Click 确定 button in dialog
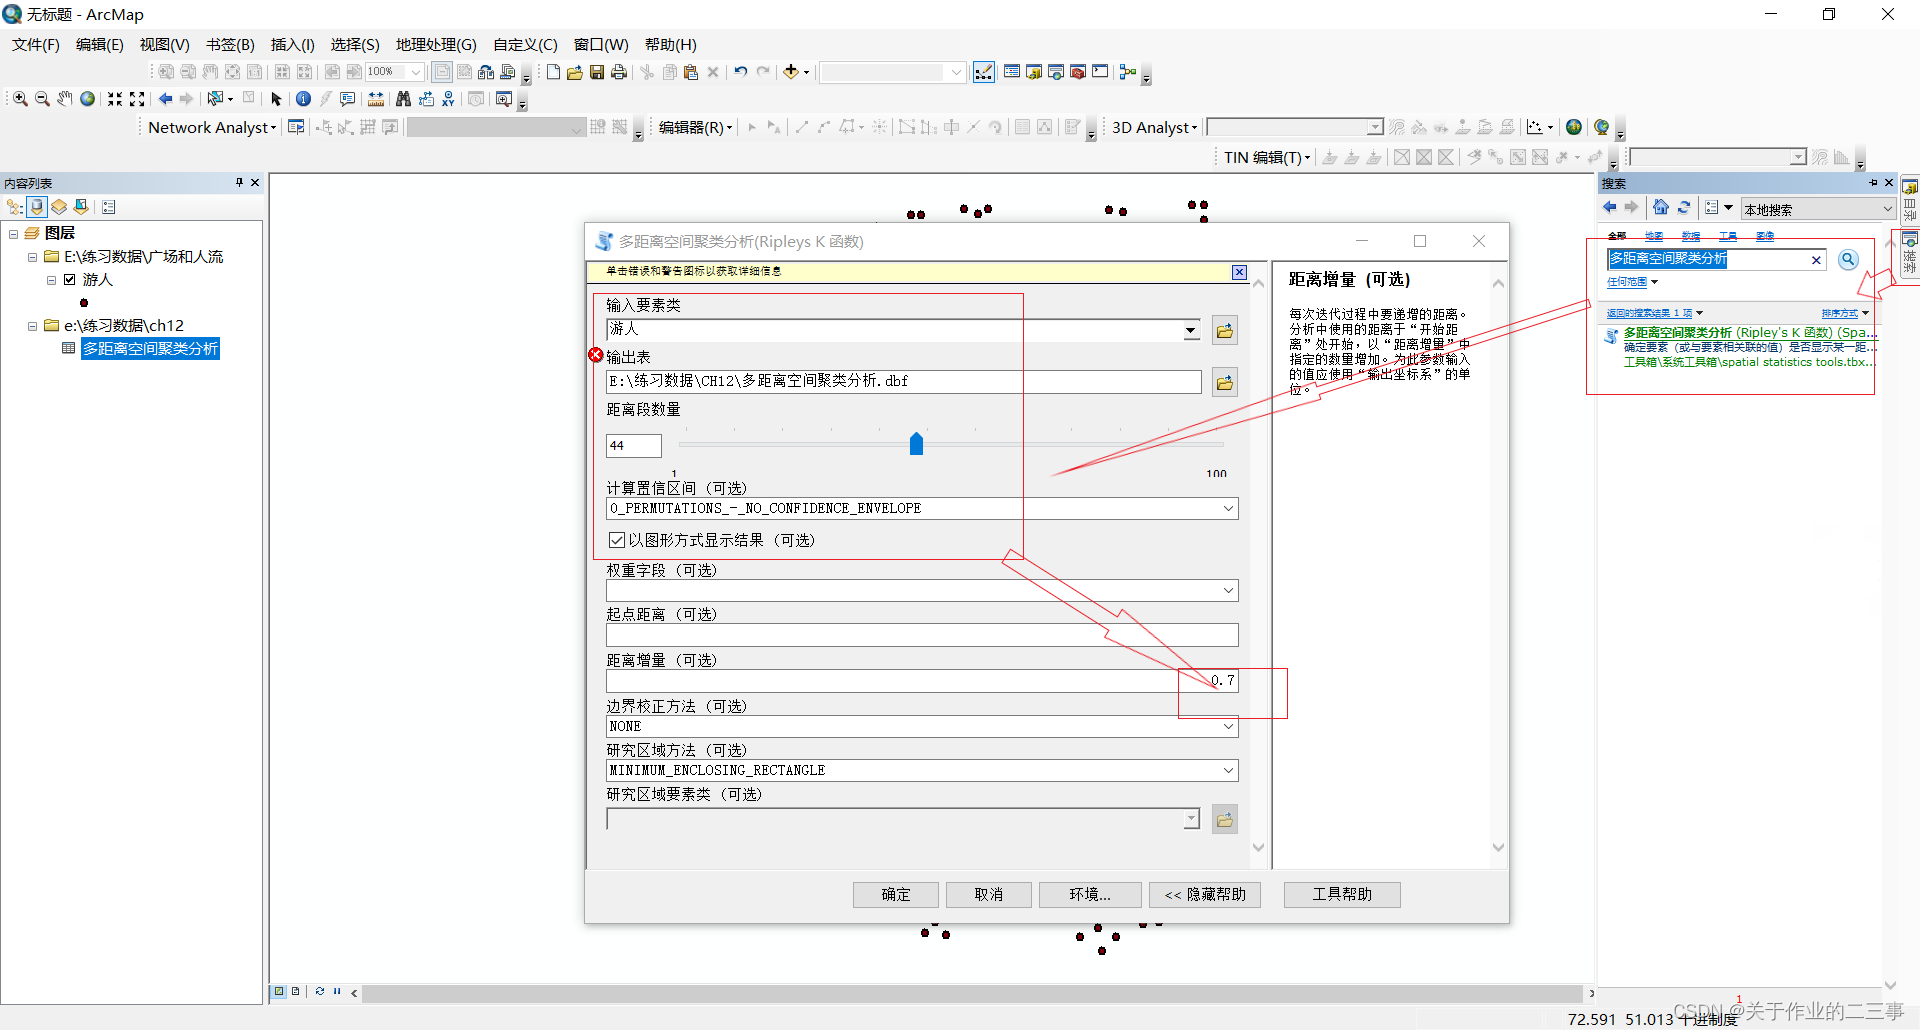This screenshot has height=1030, width=1920. point(896,895)
